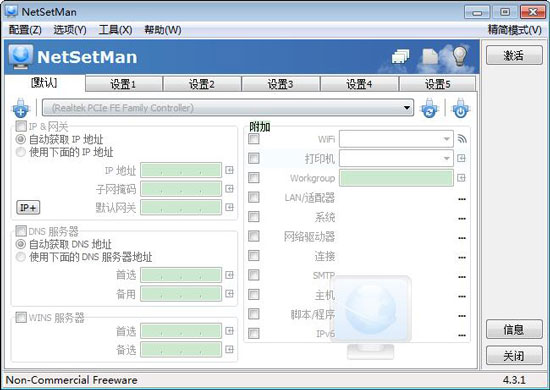This screenshot has width=550, height=390.
Task: Click the light bulb tips icon
Action: [x=460, y=56]
